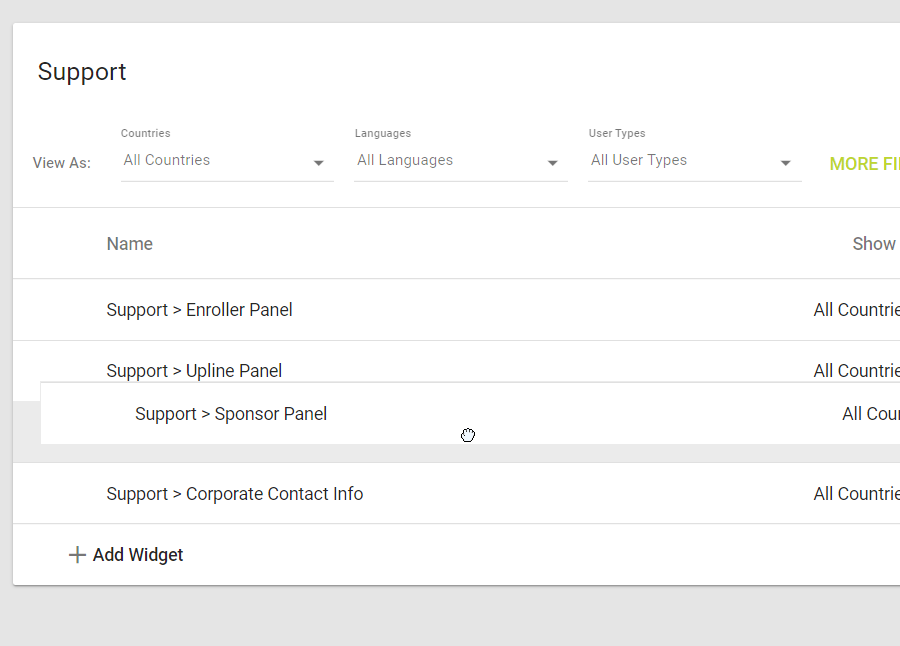Image resolution: width=900 pixels, height=646 pixels.
Task: Click Show value in Corporate Contact Info row
Action: point(857,494)
